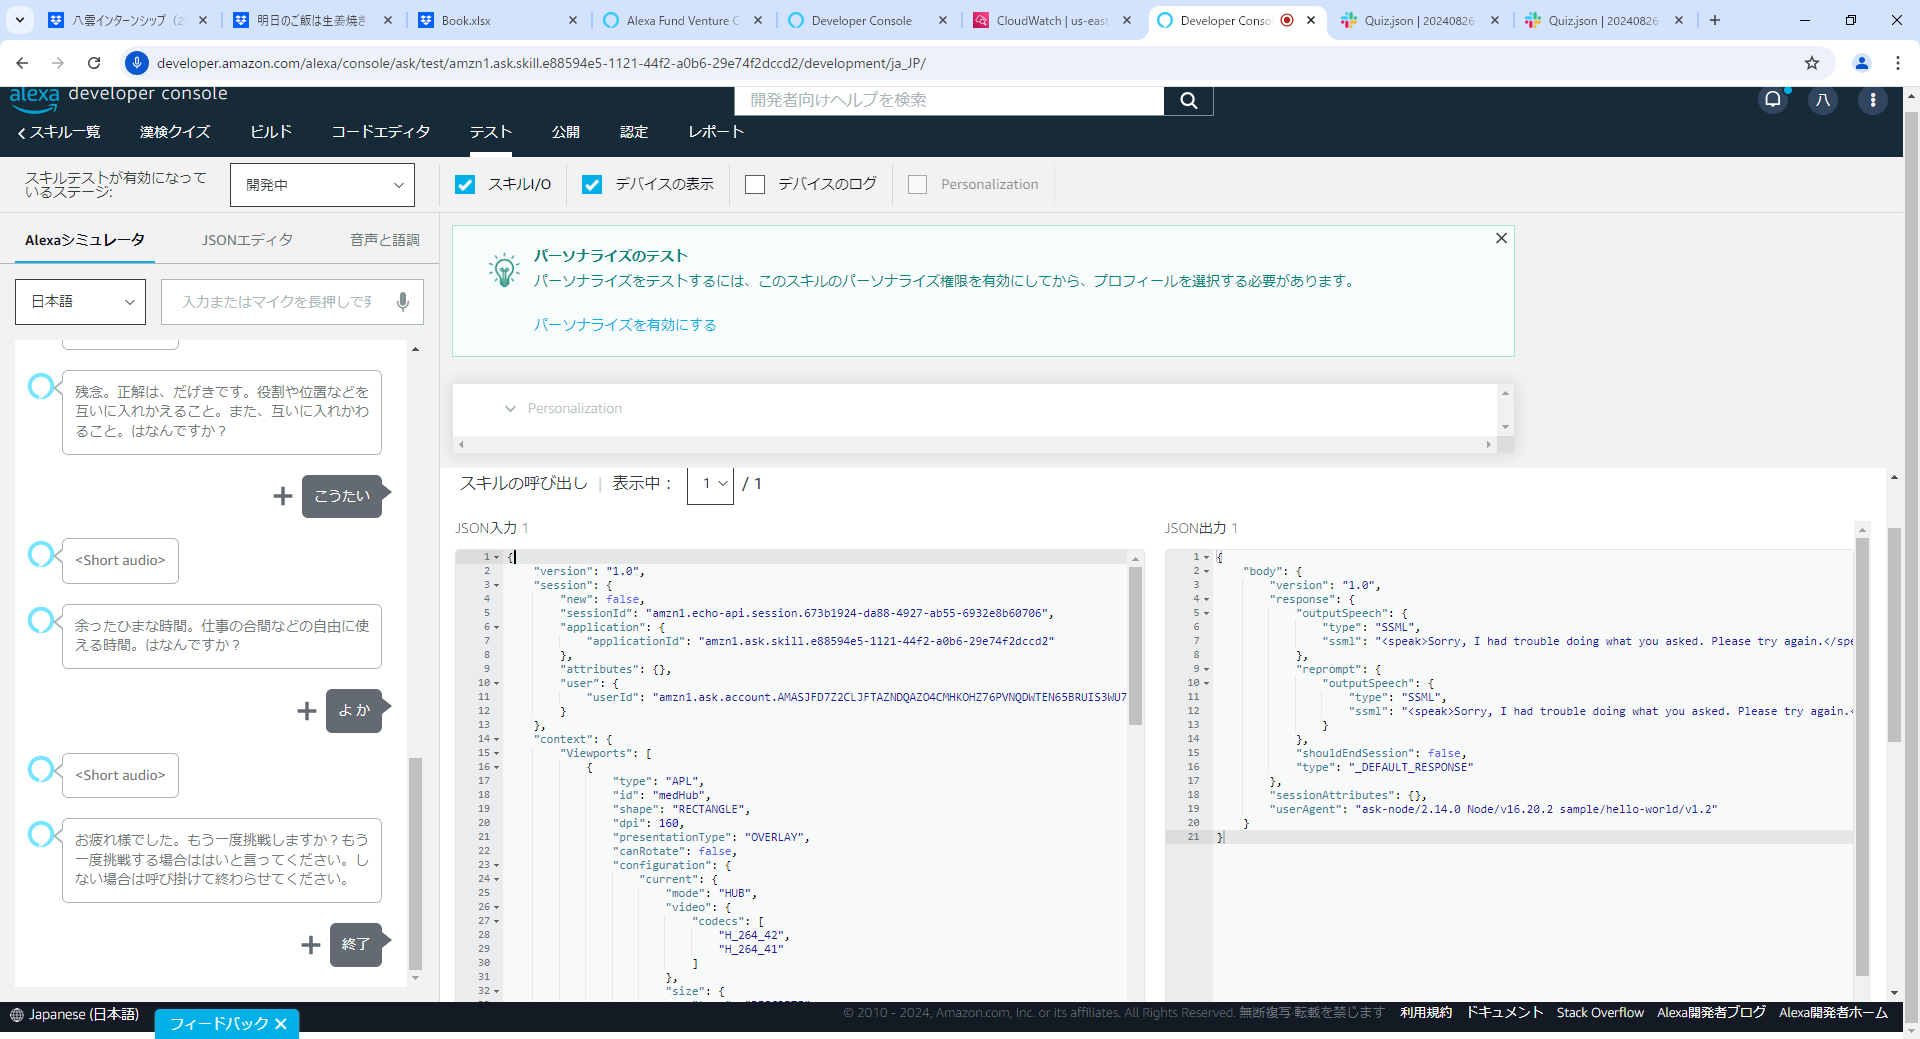Open the 開発中 stage dropdown
Viewport: 1920px width, 1039px height.
pyautogui.click(x=322, y=185)
